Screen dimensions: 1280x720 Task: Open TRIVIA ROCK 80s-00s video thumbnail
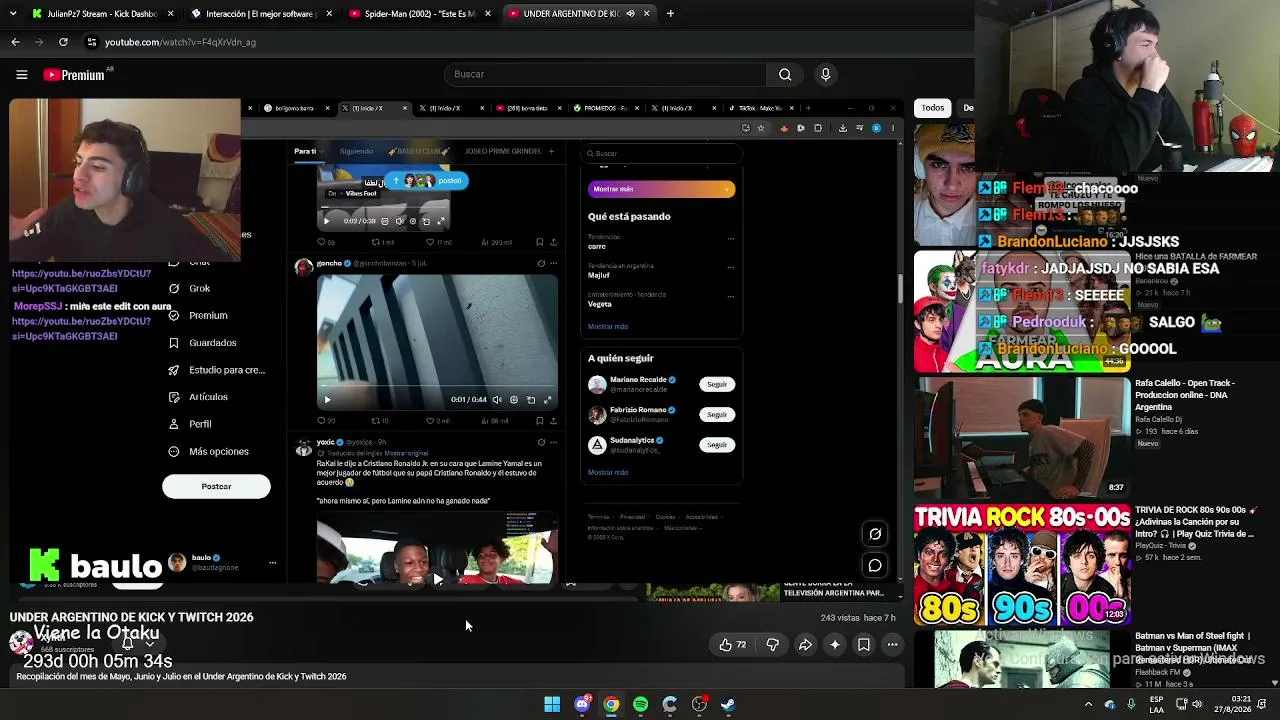click(x=1022, y=565)
